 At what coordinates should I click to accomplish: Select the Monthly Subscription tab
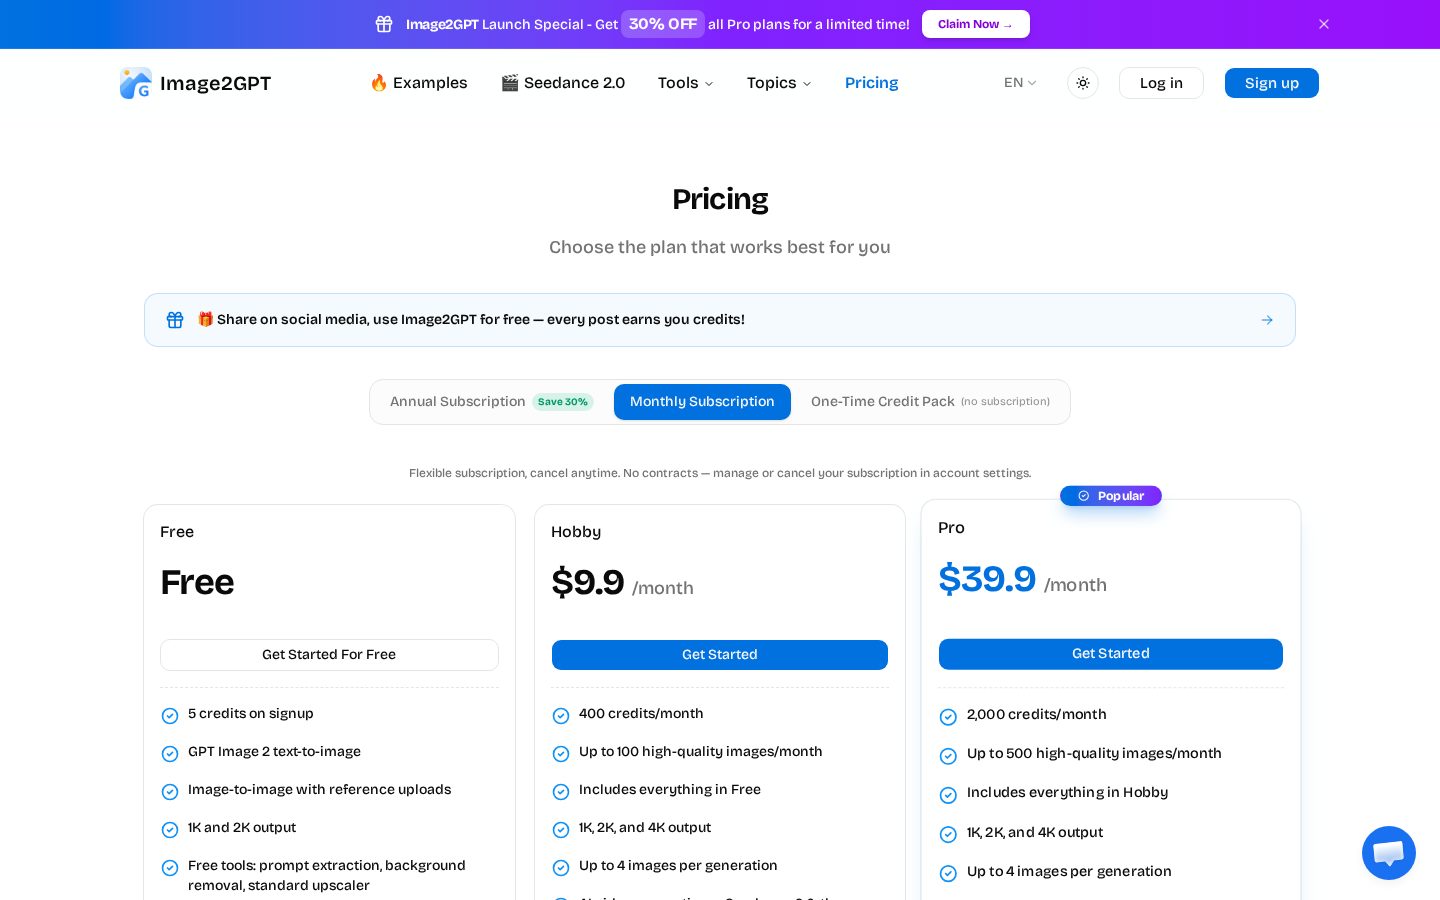tap(702, 402)
